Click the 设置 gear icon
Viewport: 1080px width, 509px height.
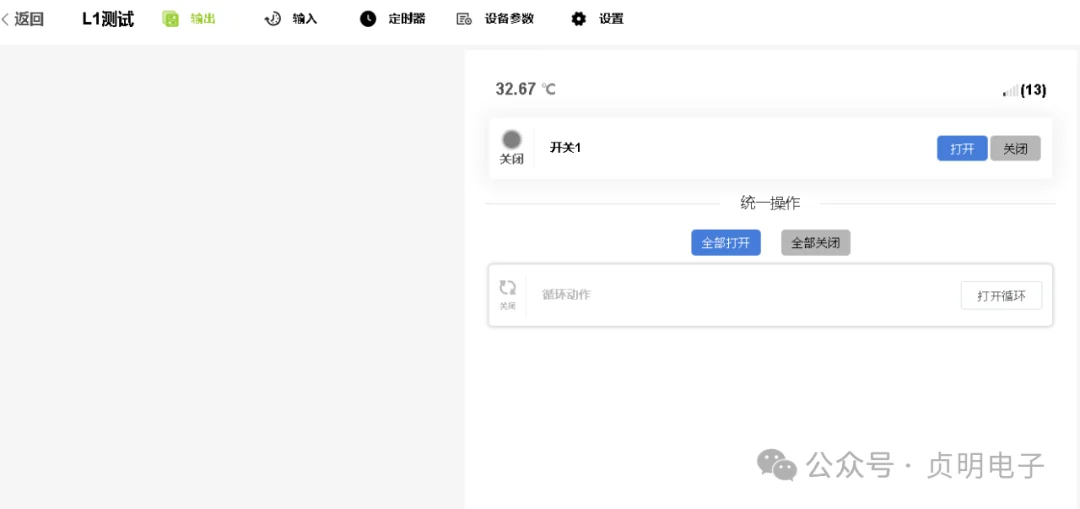(x=579, y=19)
